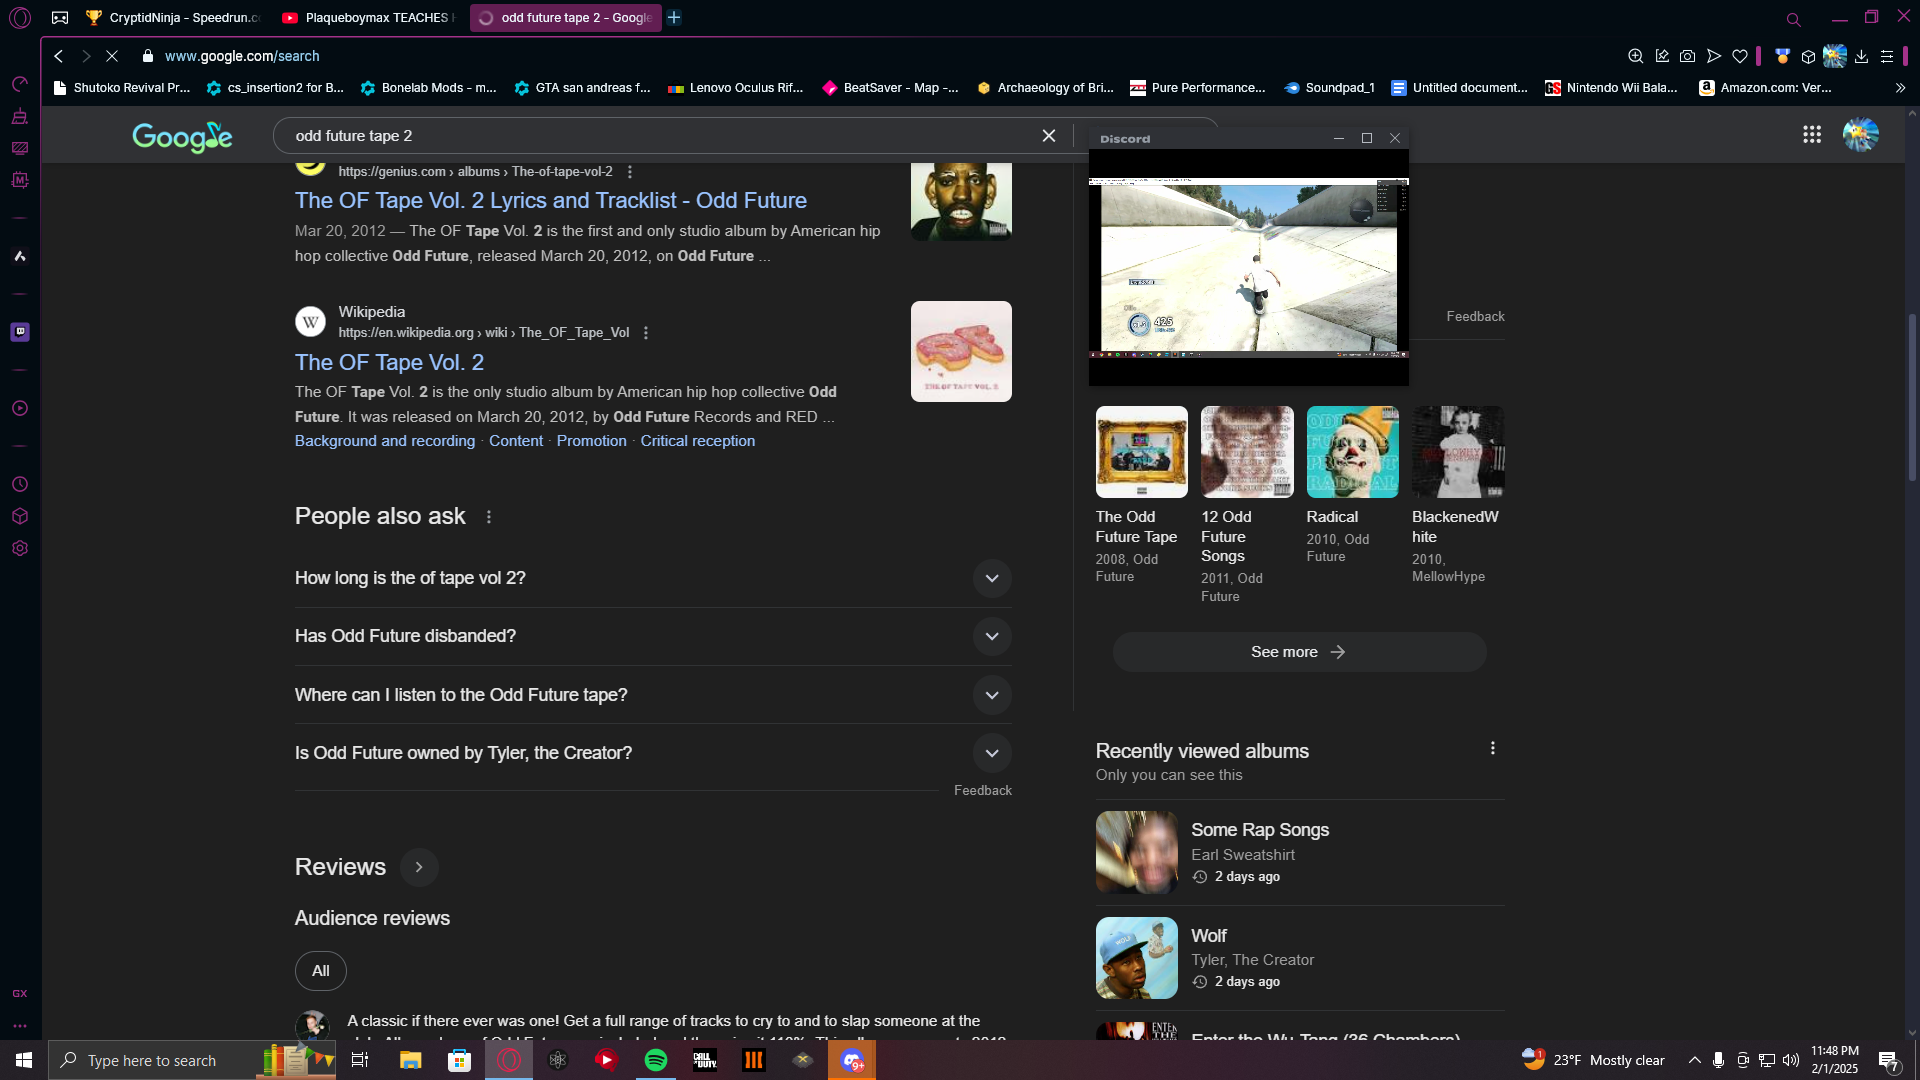Open Google apps grid icon
Screen dimensions: 1920x1080
[1811, 135]
